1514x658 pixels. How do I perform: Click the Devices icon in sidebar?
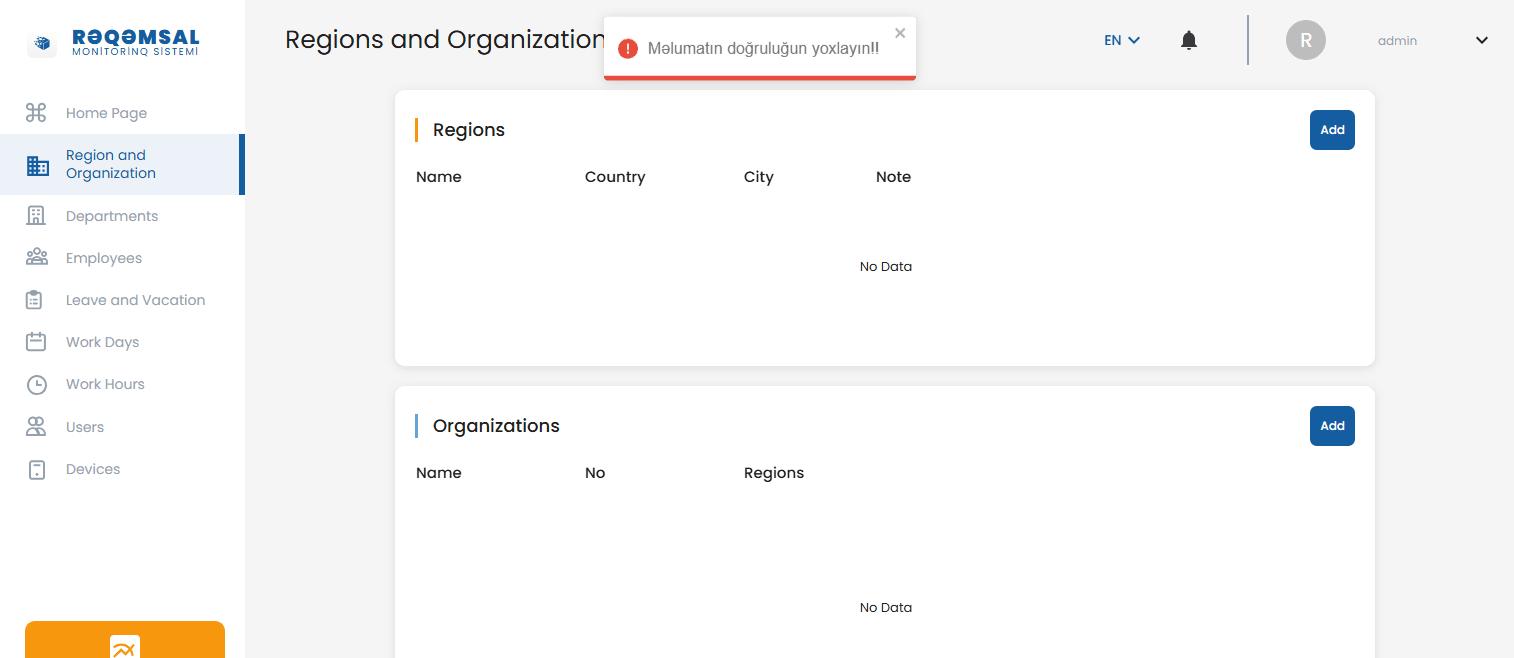(36, 470)
